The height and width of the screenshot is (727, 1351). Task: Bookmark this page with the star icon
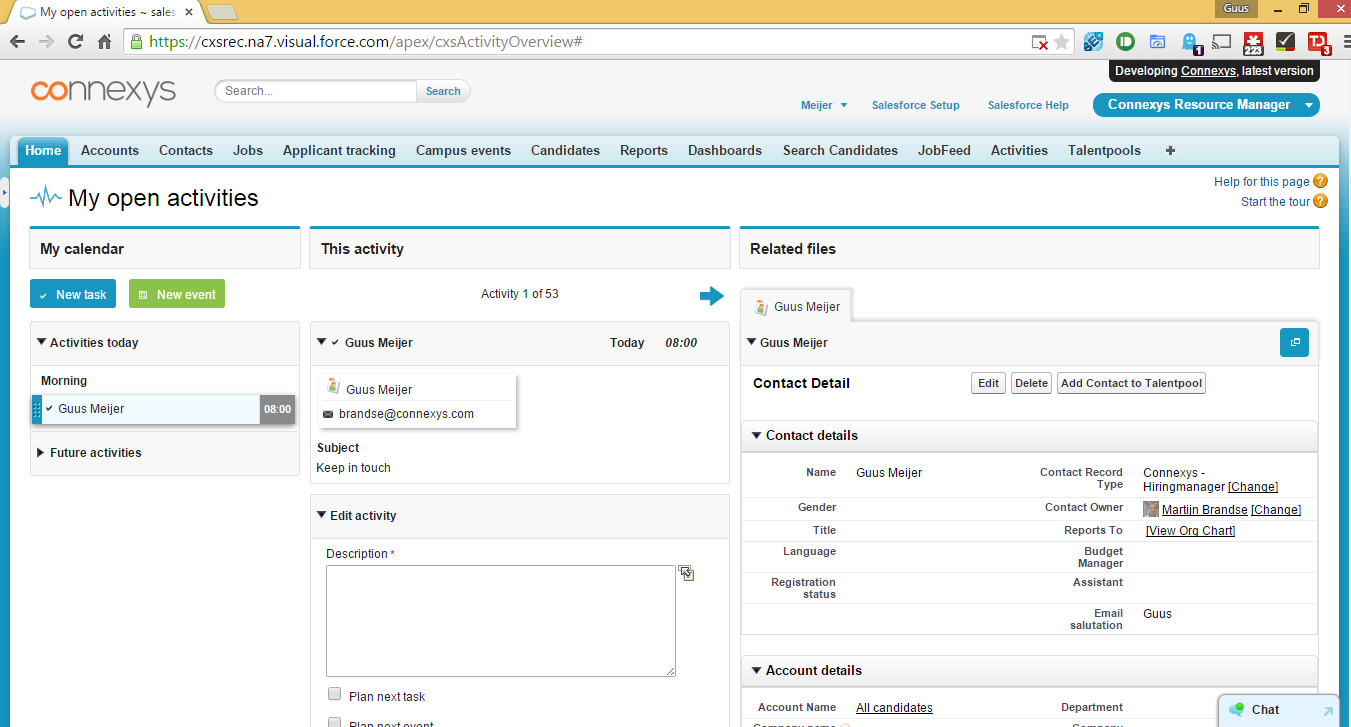tap(1062, 42)
